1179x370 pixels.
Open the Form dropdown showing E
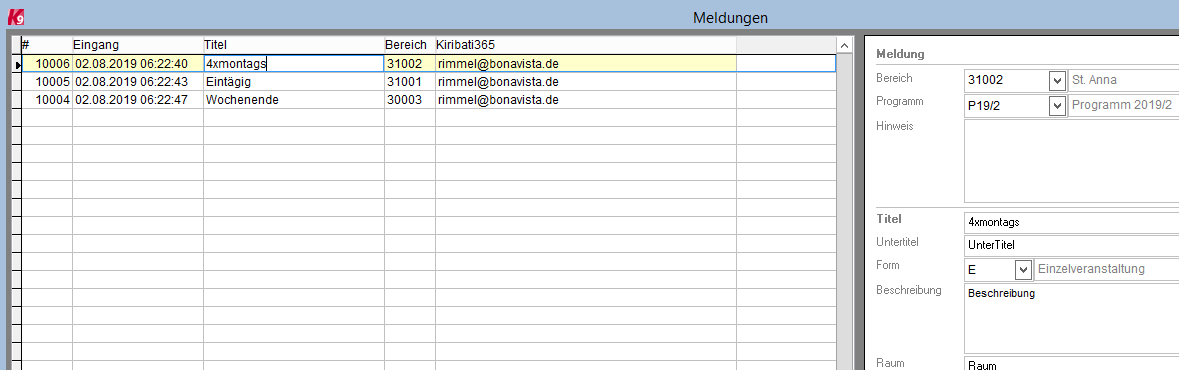point(1023,269)
